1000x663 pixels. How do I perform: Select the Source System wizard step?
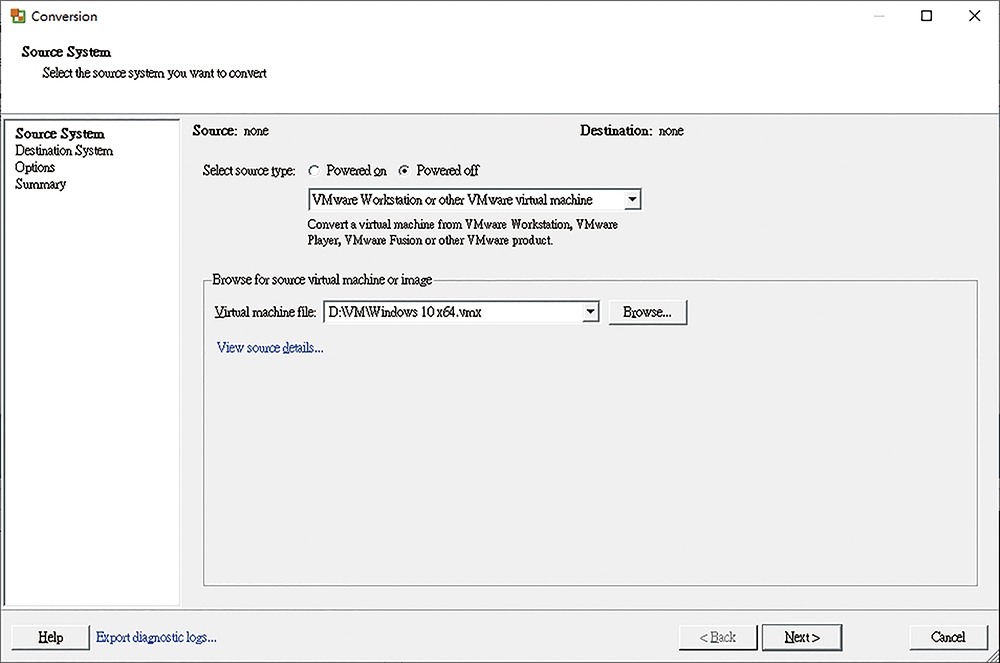coord(60,133)
